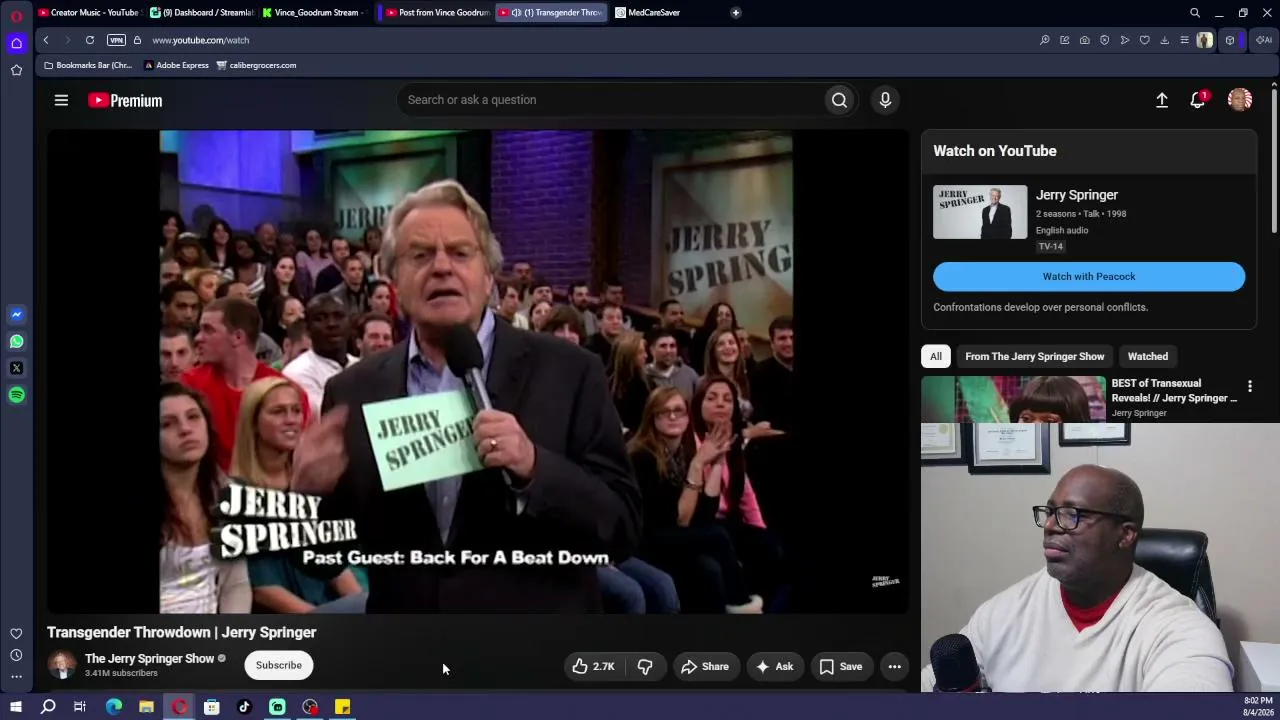The image size is (1280, 720).
Task: Open Microsoft Edge from taskbar
Action: pyautogui.click(x=114, y=707)
